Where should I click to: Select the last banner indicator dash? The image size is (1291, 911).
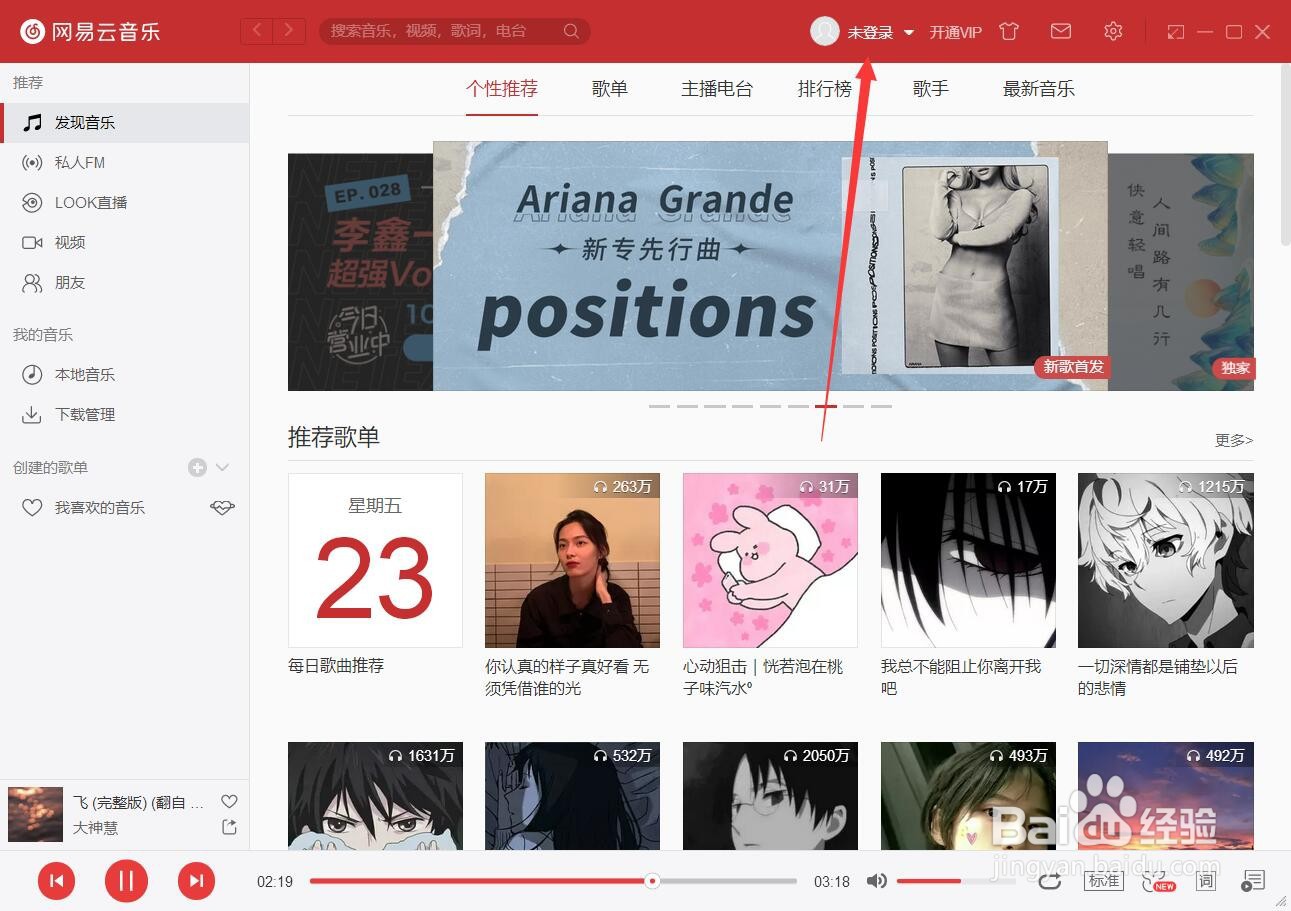click(881, 406)
